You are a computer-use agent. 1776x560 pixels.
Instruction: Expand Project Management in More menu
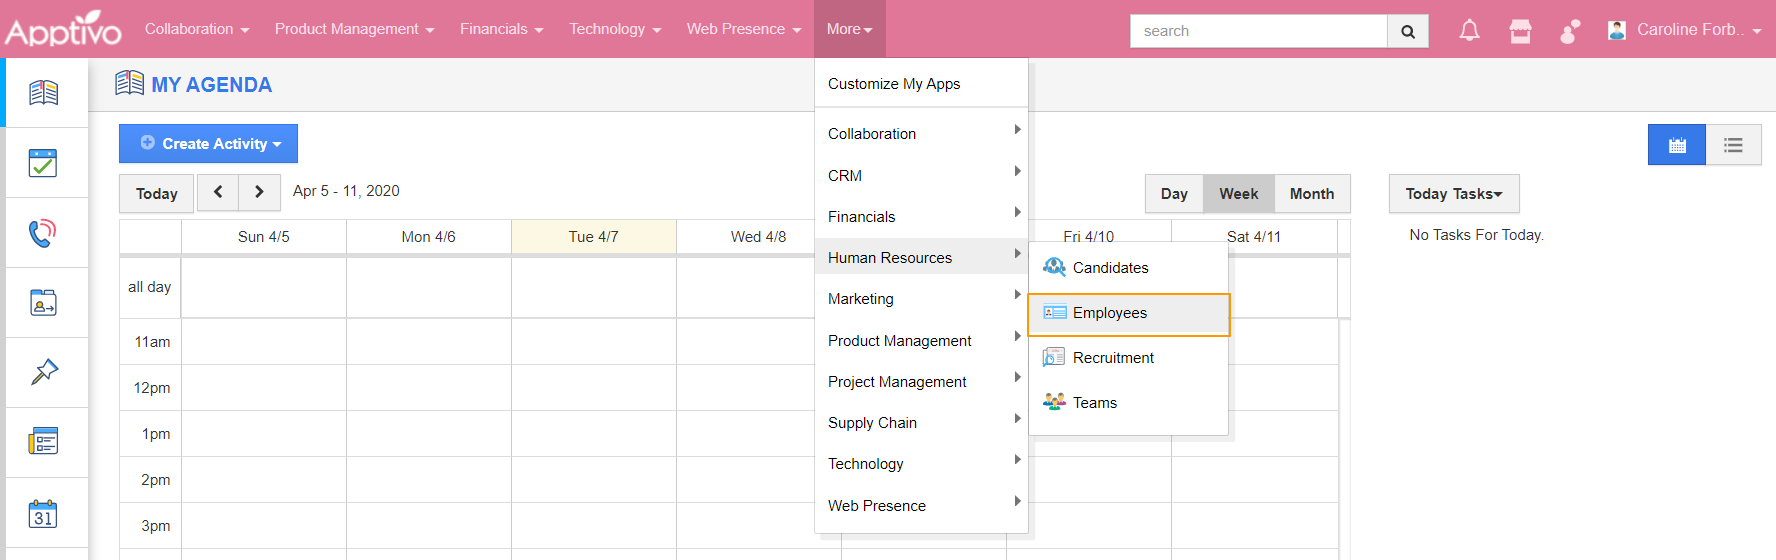(x=921, y=381)
